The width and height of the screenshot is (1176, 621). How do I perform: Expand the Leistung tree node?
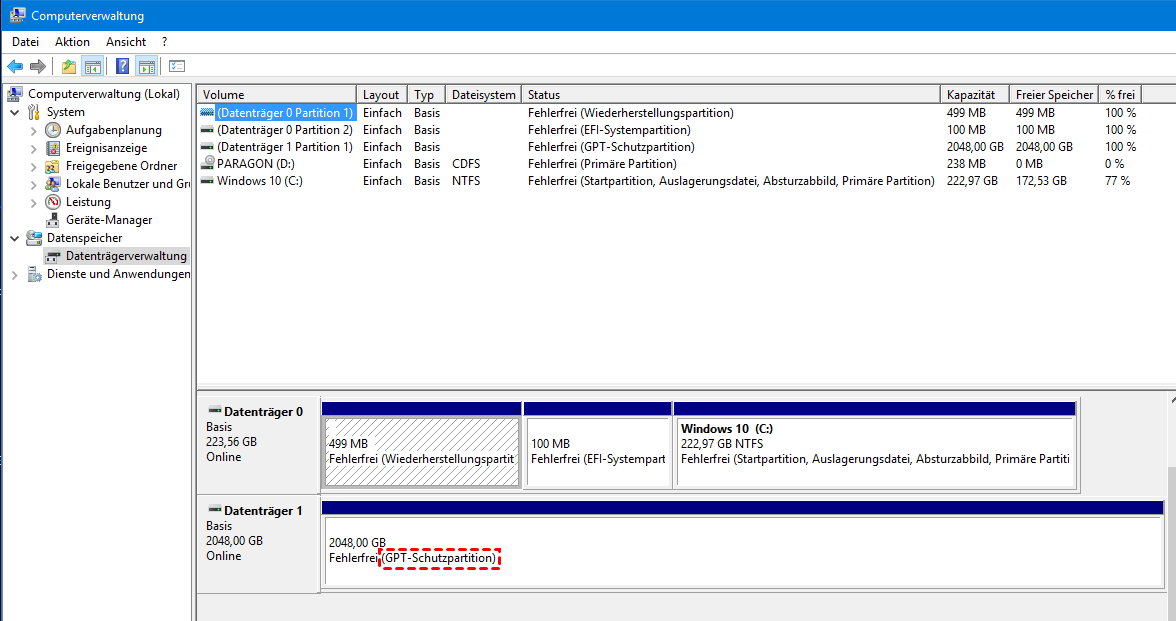[33, 203]
